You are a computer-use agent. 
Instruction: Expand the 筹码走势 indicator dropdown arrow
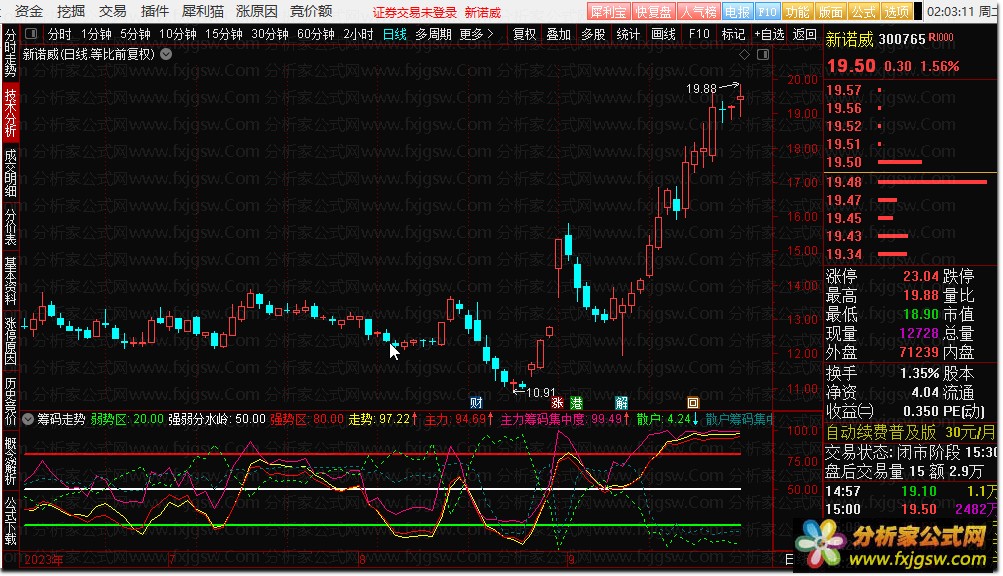[28, 419]
